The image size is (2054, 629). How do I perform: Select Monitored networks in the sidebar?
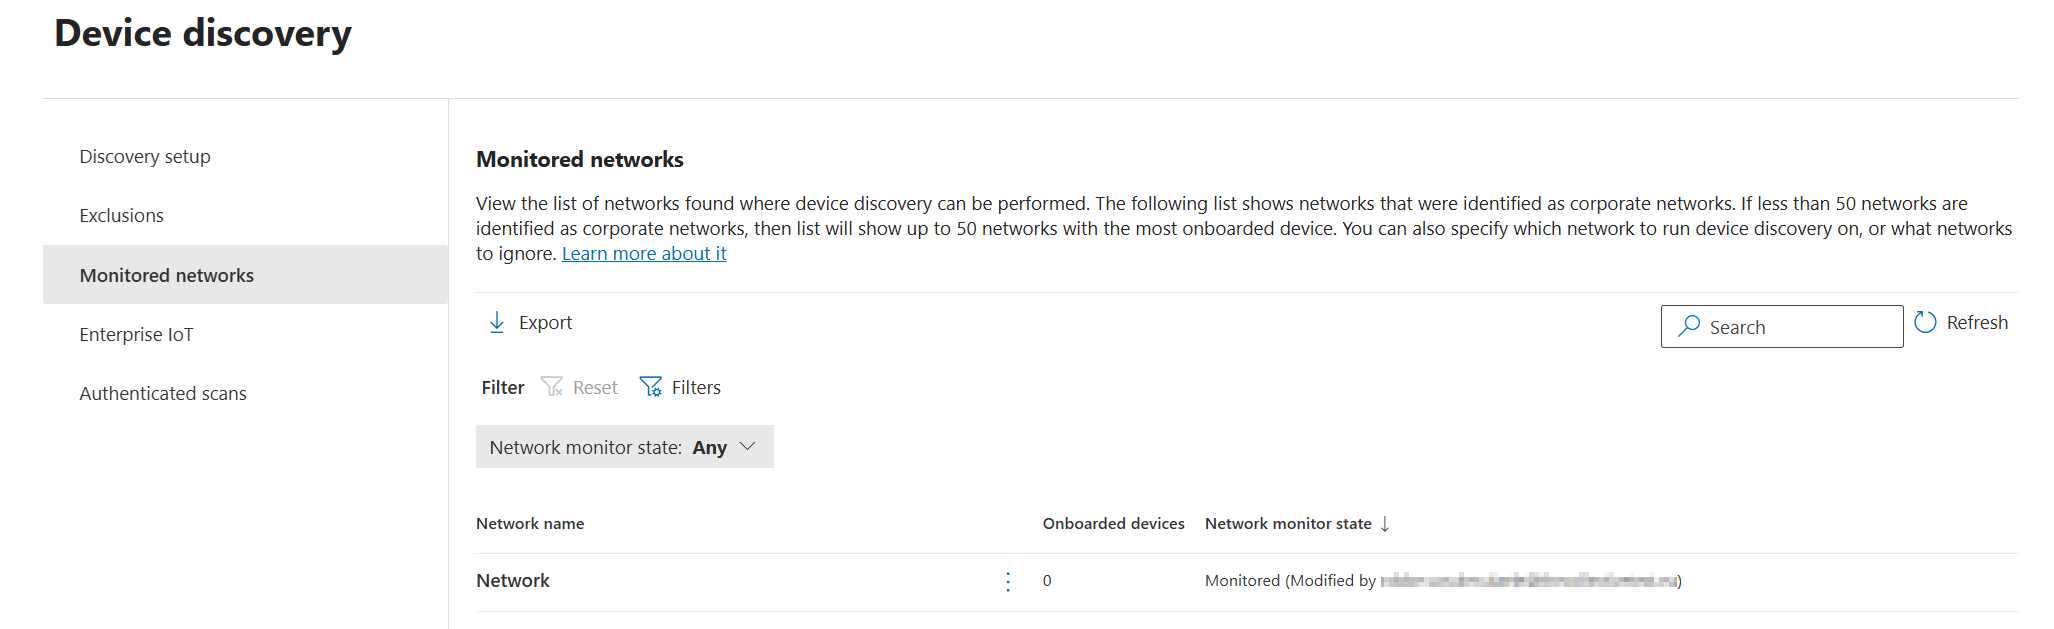[x=167, y=275]
